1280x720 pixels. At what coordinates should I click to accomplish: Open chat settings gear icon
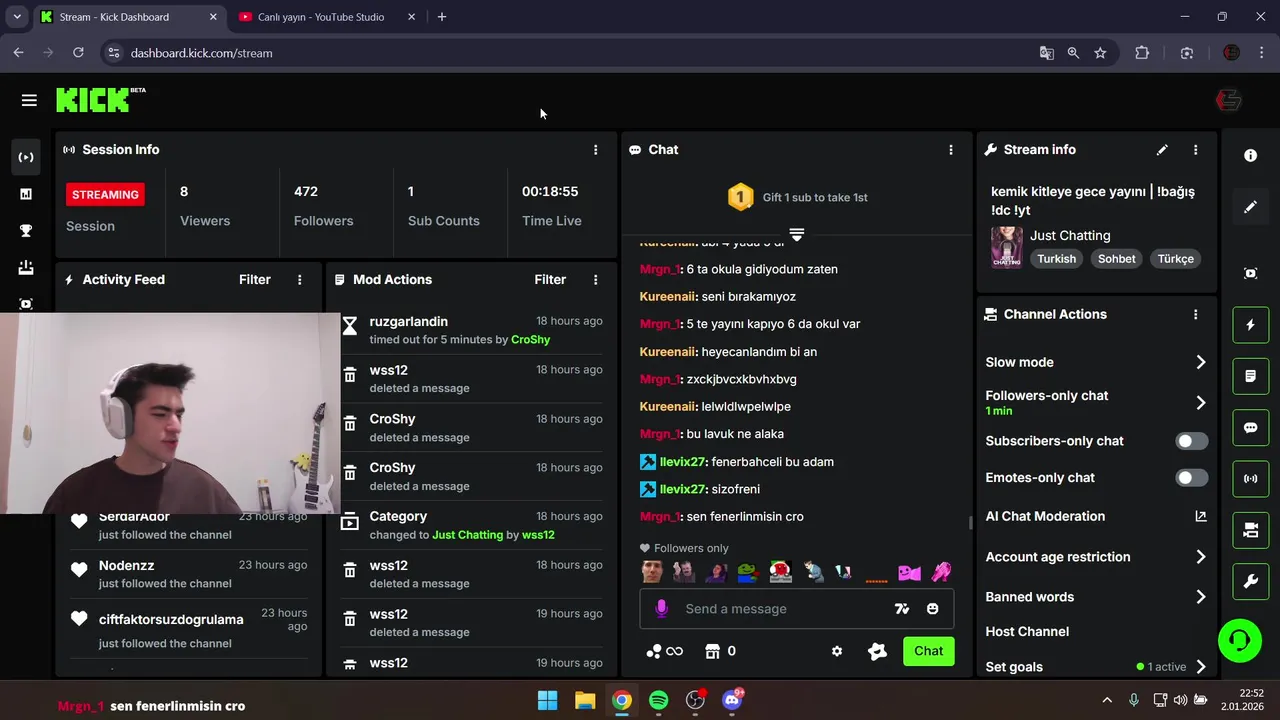837,651
